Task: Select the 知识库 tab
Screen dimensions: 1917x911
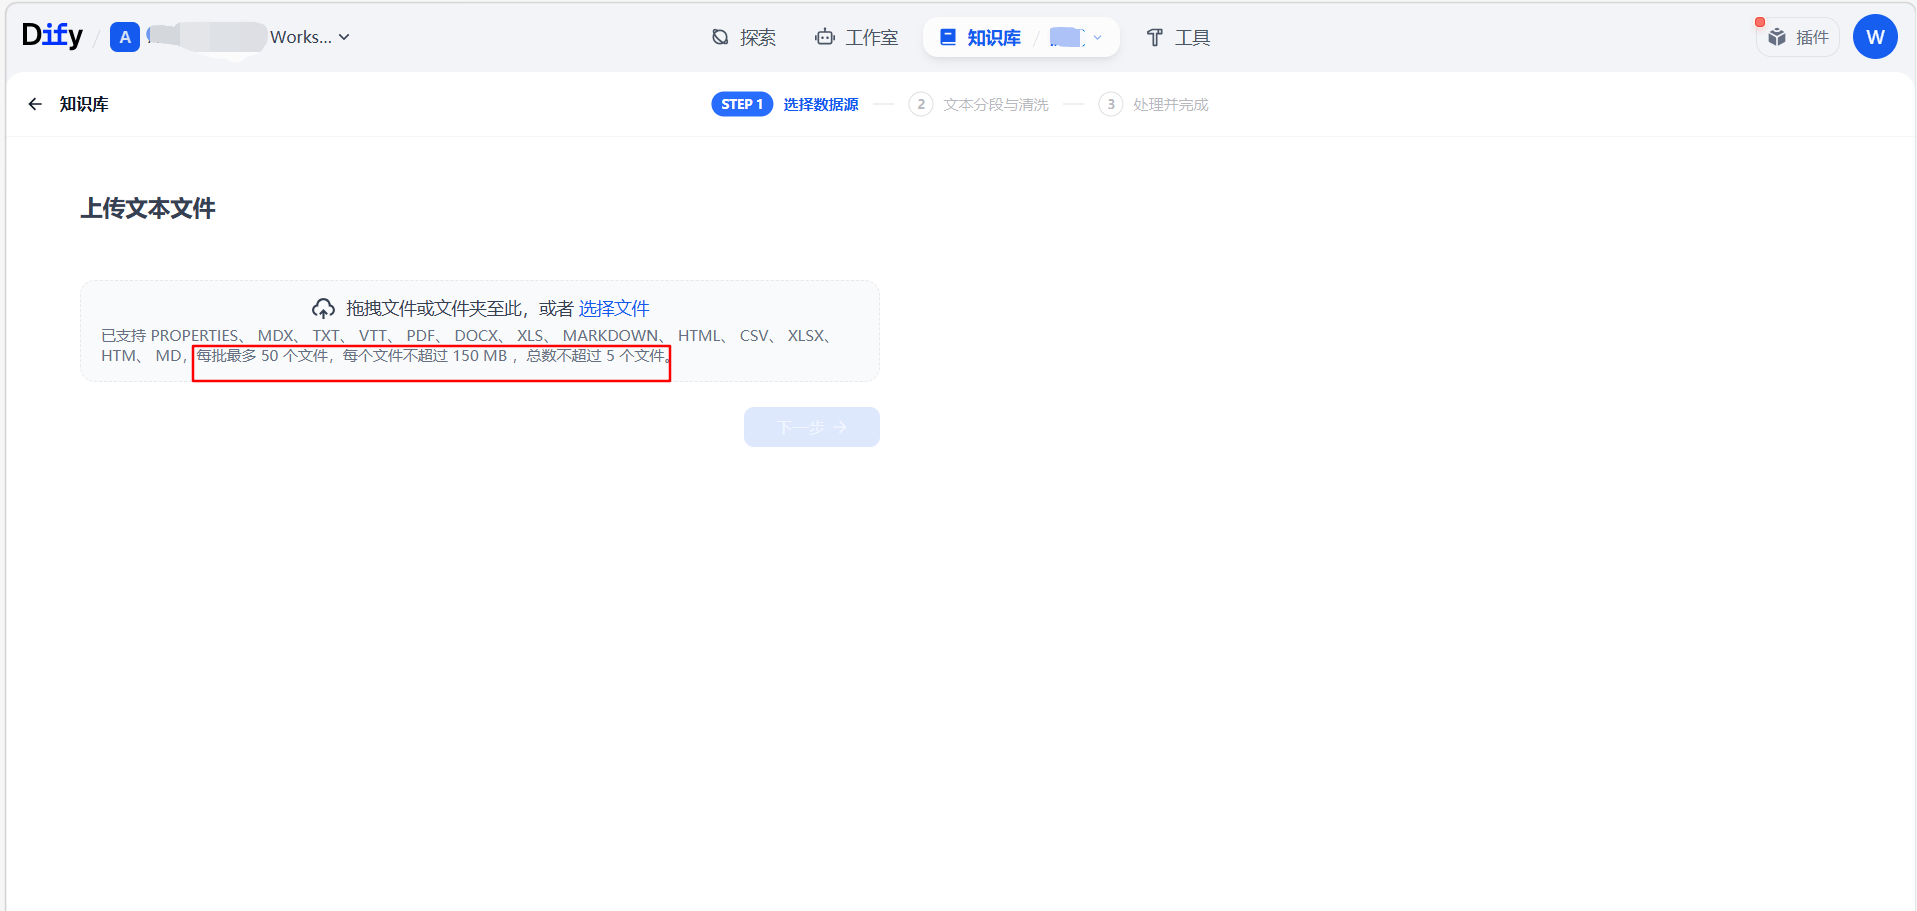Action: (x=981, y=37)
